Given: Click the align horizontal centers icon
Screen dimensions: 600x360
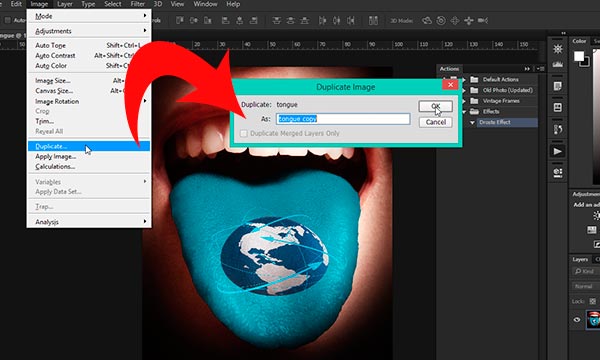Looking at the screenshot, I should (x=240, y=20).
